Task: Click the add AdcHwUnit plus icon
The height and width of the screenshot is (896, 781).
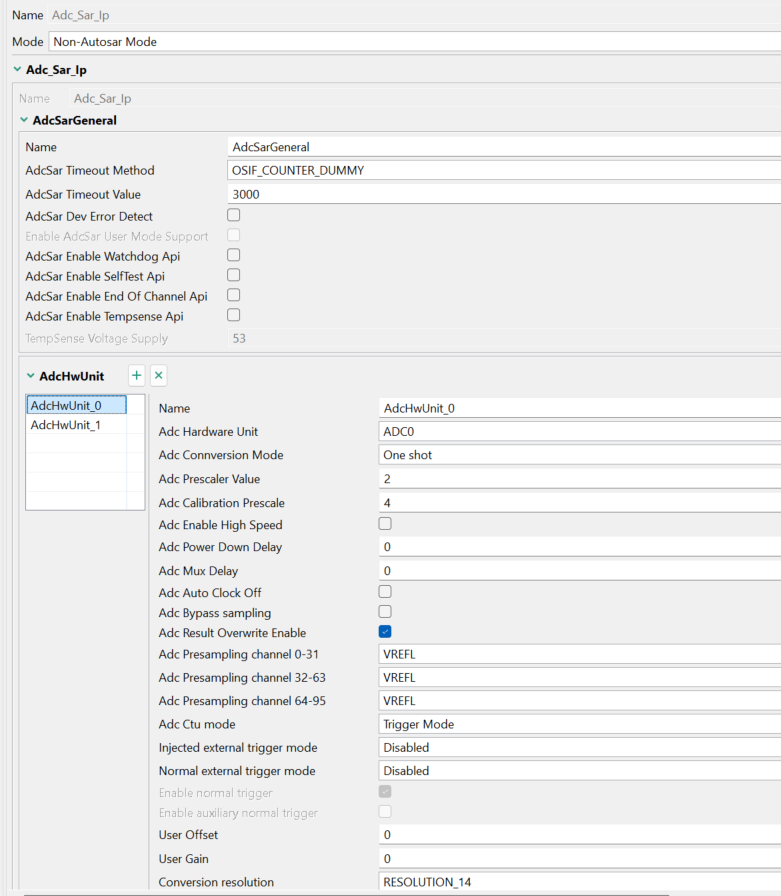Action: tap(137, 375)
